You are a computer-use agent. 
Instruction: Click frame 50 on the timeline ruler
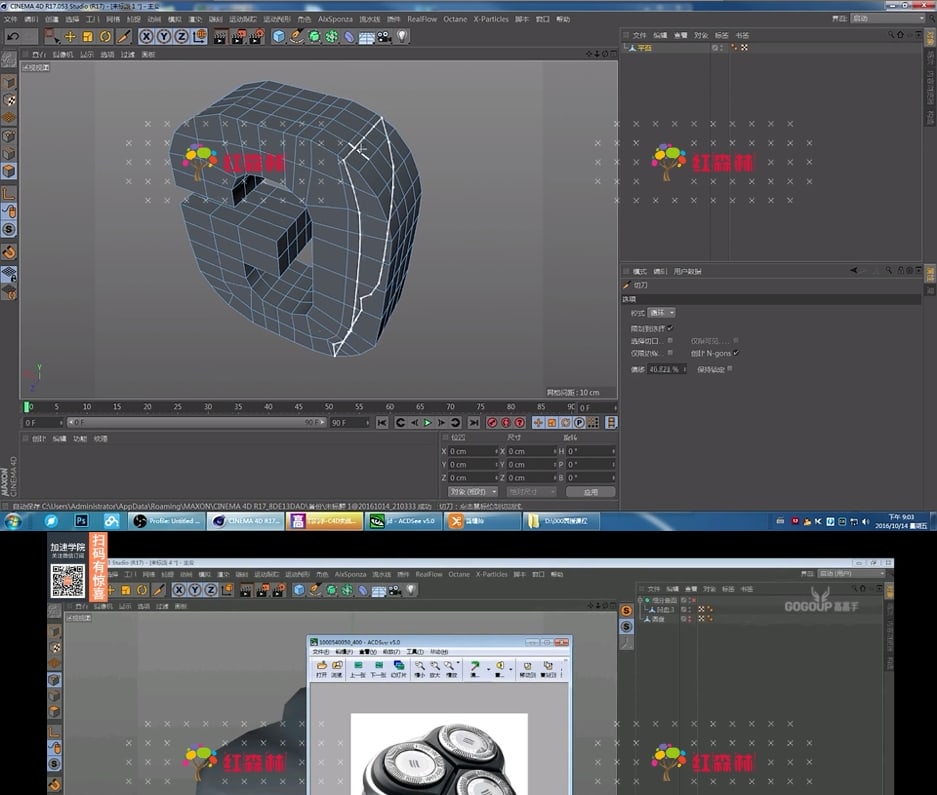[x=329, y=407]
